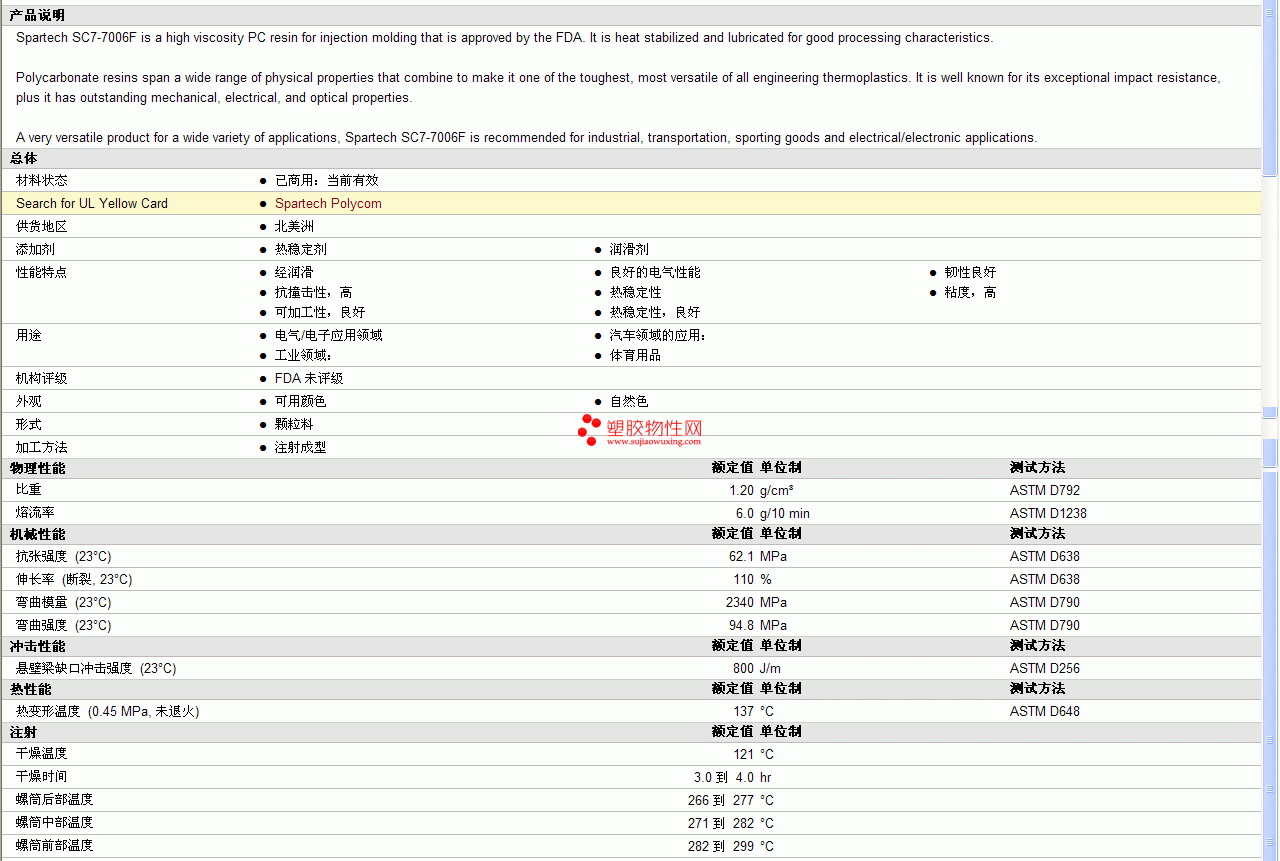The width and height of the screenshot is (1280, 861).
Task: Click the 韧性良好 feature entry
Action: (970, 272)
